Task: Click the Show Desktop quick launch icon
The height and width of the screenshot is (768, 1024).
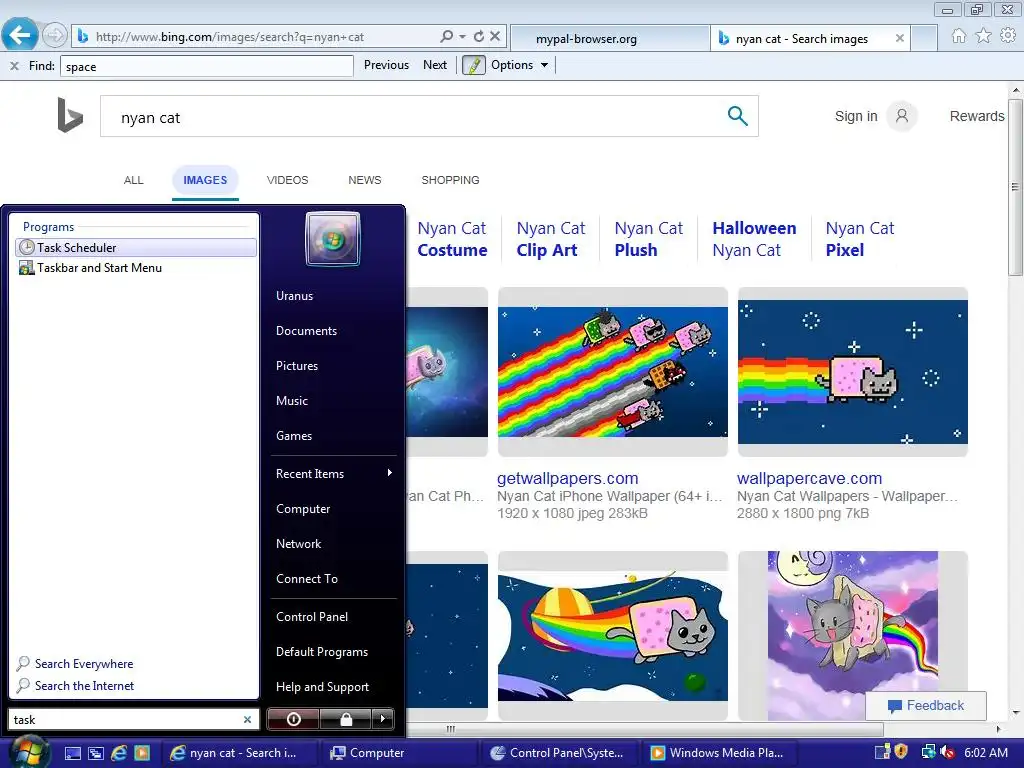Action: tap(72, 753)
